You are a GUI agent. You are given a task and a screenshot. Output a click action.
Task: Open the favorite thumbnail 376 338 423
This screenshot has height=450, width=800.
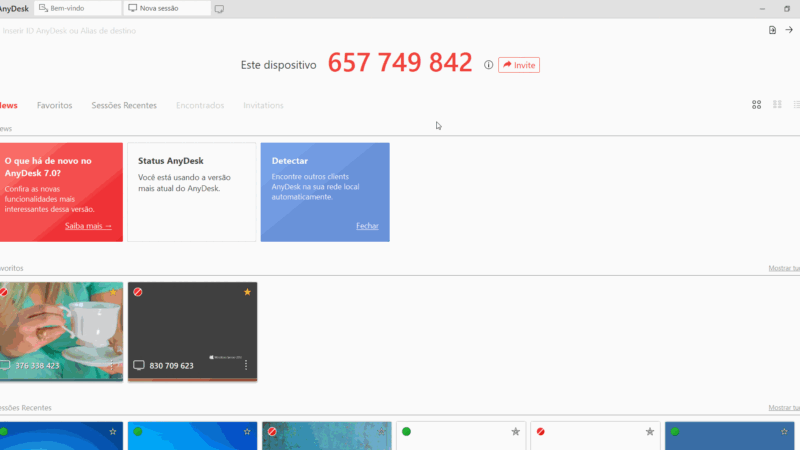coord(61,331)
